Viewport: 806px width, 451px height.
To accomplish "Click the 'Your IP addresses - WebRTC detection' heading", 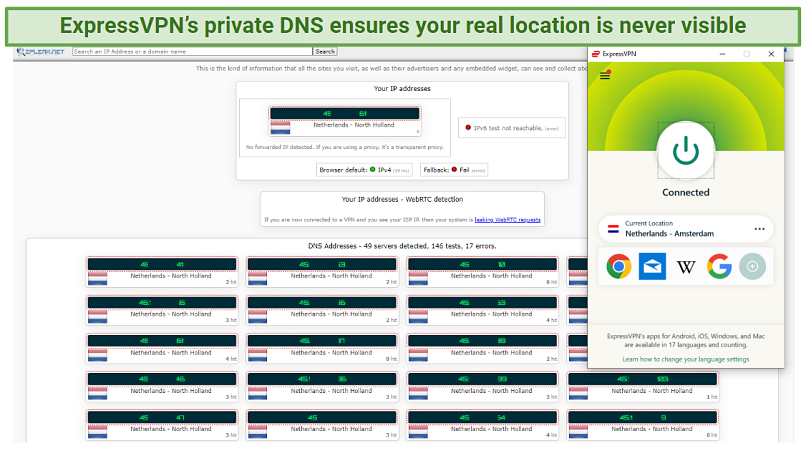I will tap(402, 200).
